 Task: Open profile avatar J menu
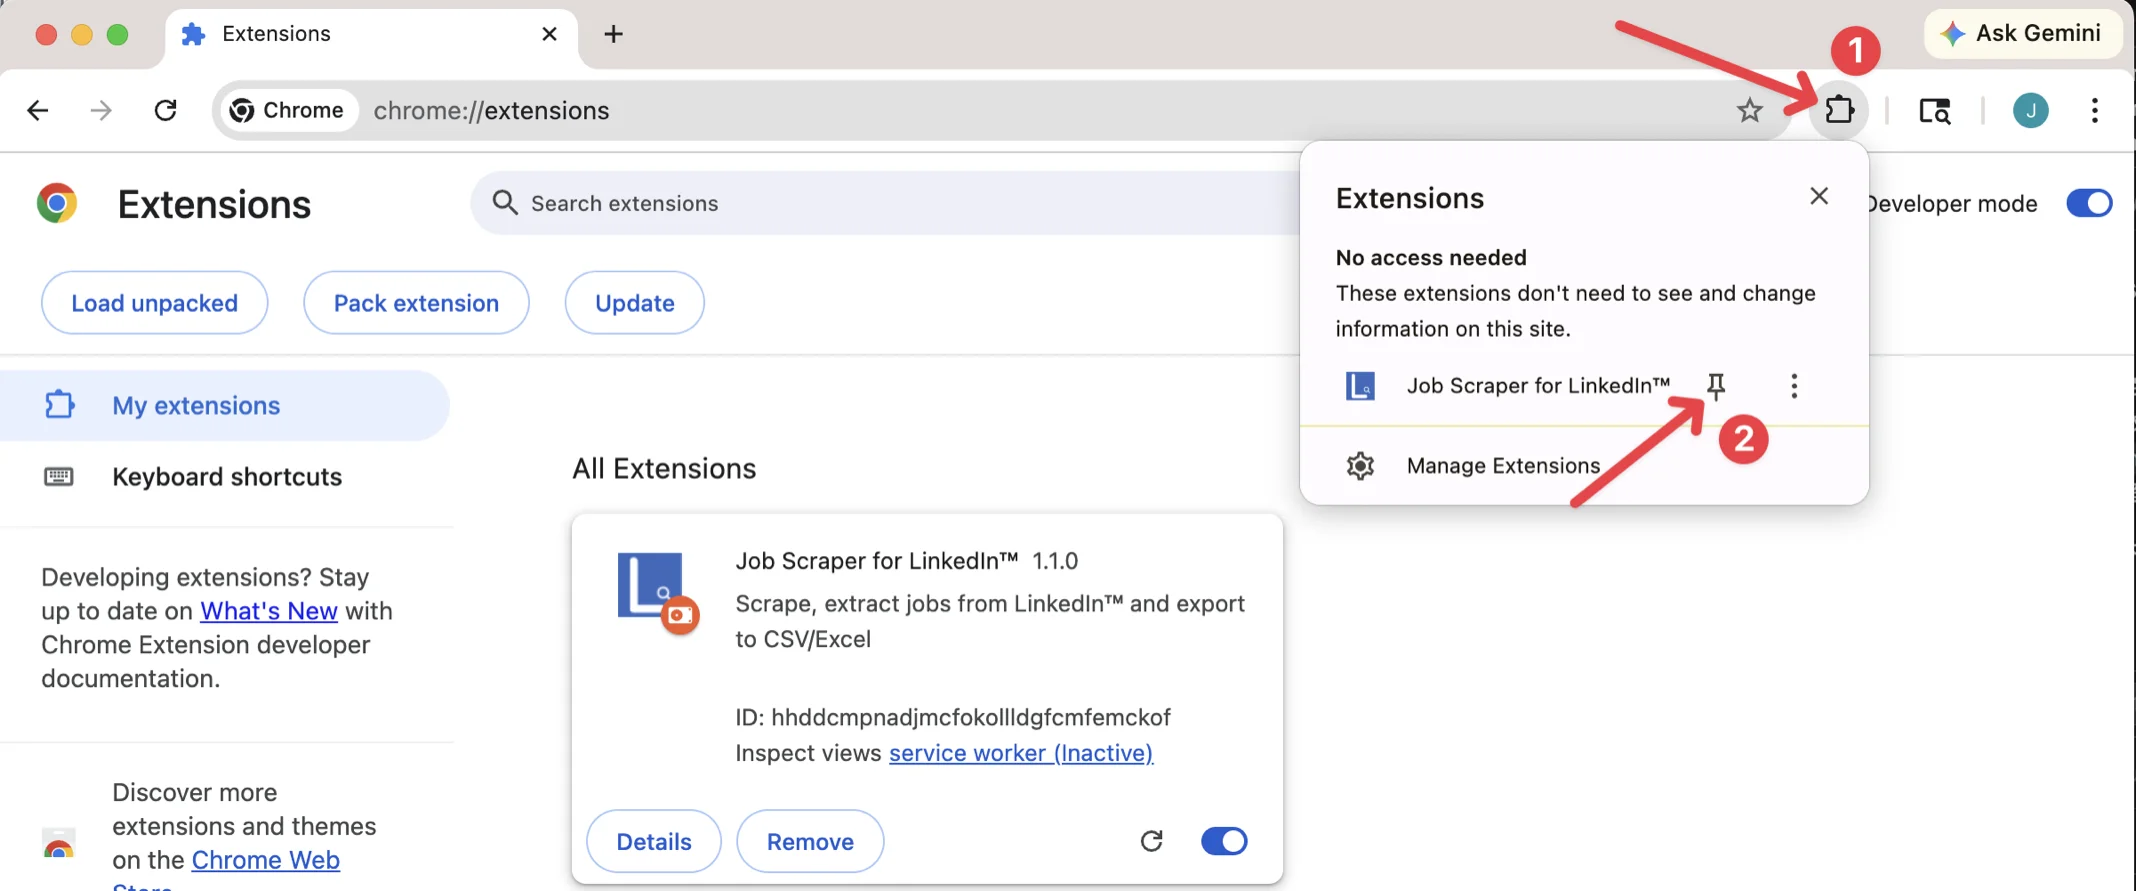pyautogui.click(x=2030, y=110)
